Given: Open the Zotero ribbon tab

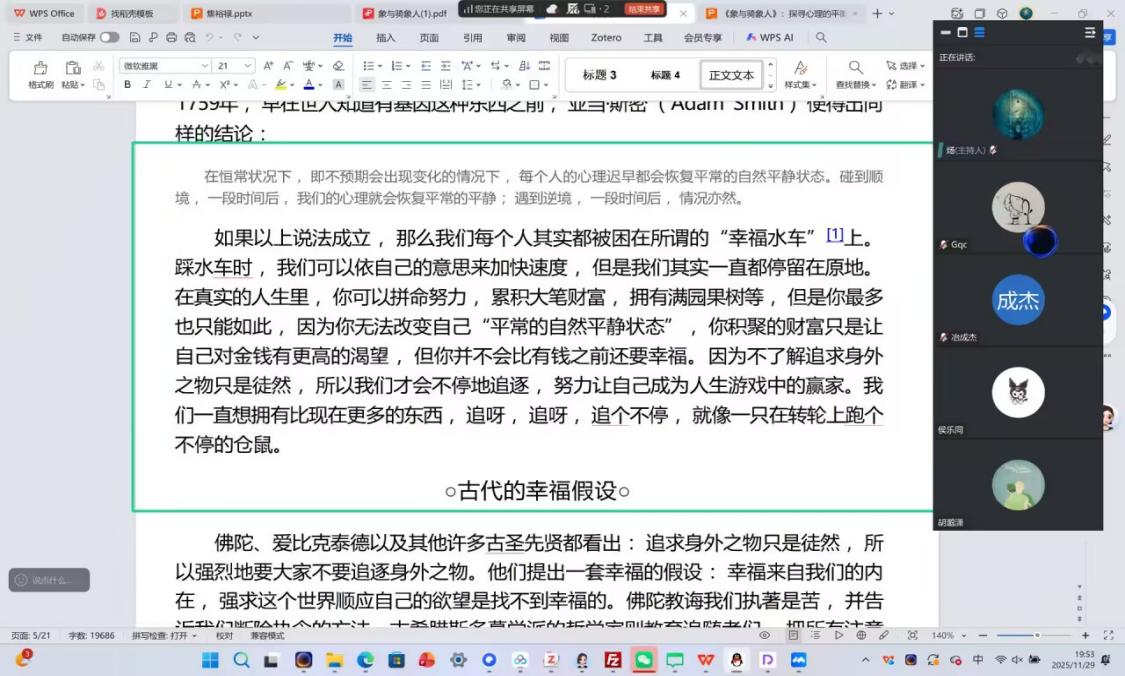Looking at the screenshot, I should 606,37.
